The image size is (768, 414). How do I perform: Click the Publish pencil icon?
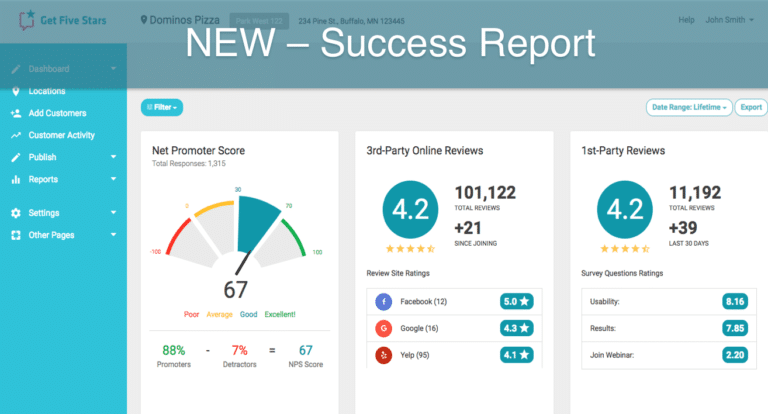coord(16,157)
